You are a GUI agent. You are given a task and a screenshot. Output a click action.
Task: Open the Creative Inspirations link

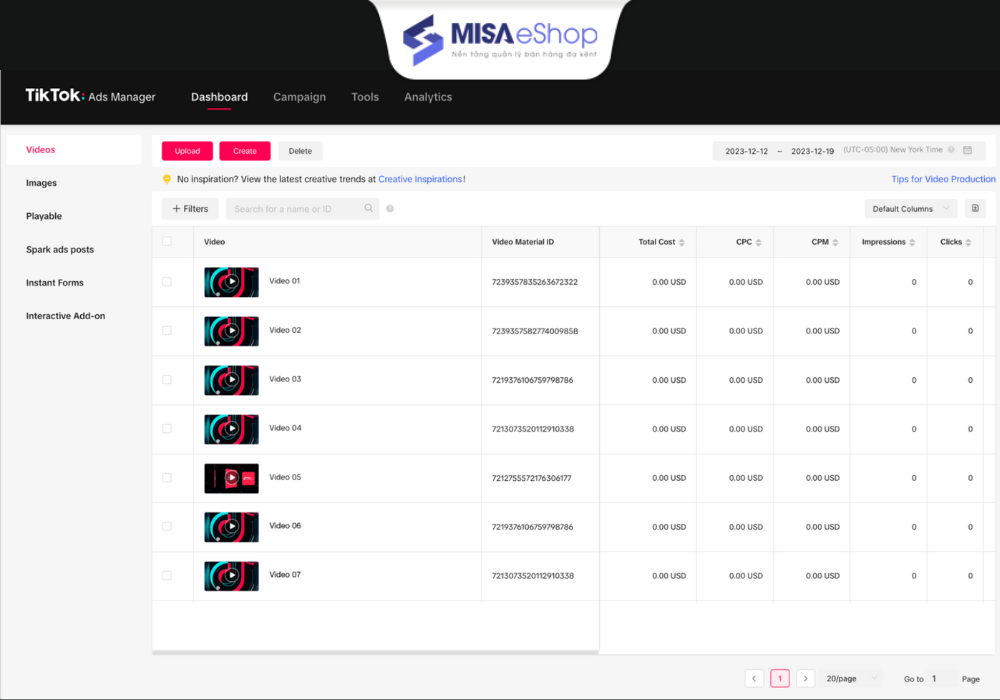[420, 179]
